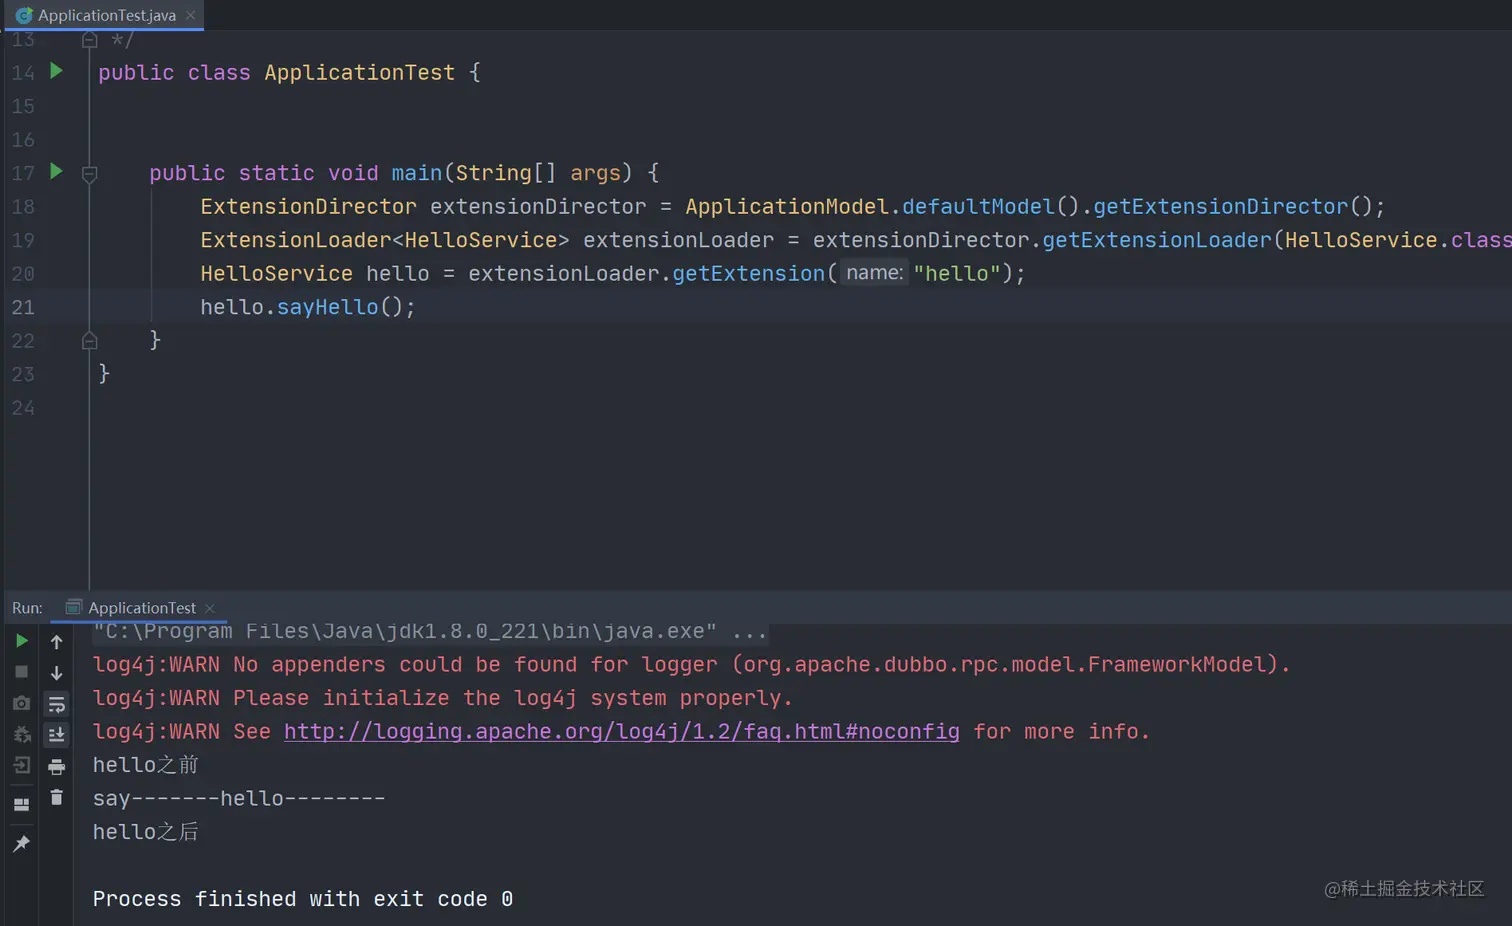Image resolution: width=1512 pixels, height=926 pixels.
Task: Click the Dump Threads camera icon
Action: [21, 703]
